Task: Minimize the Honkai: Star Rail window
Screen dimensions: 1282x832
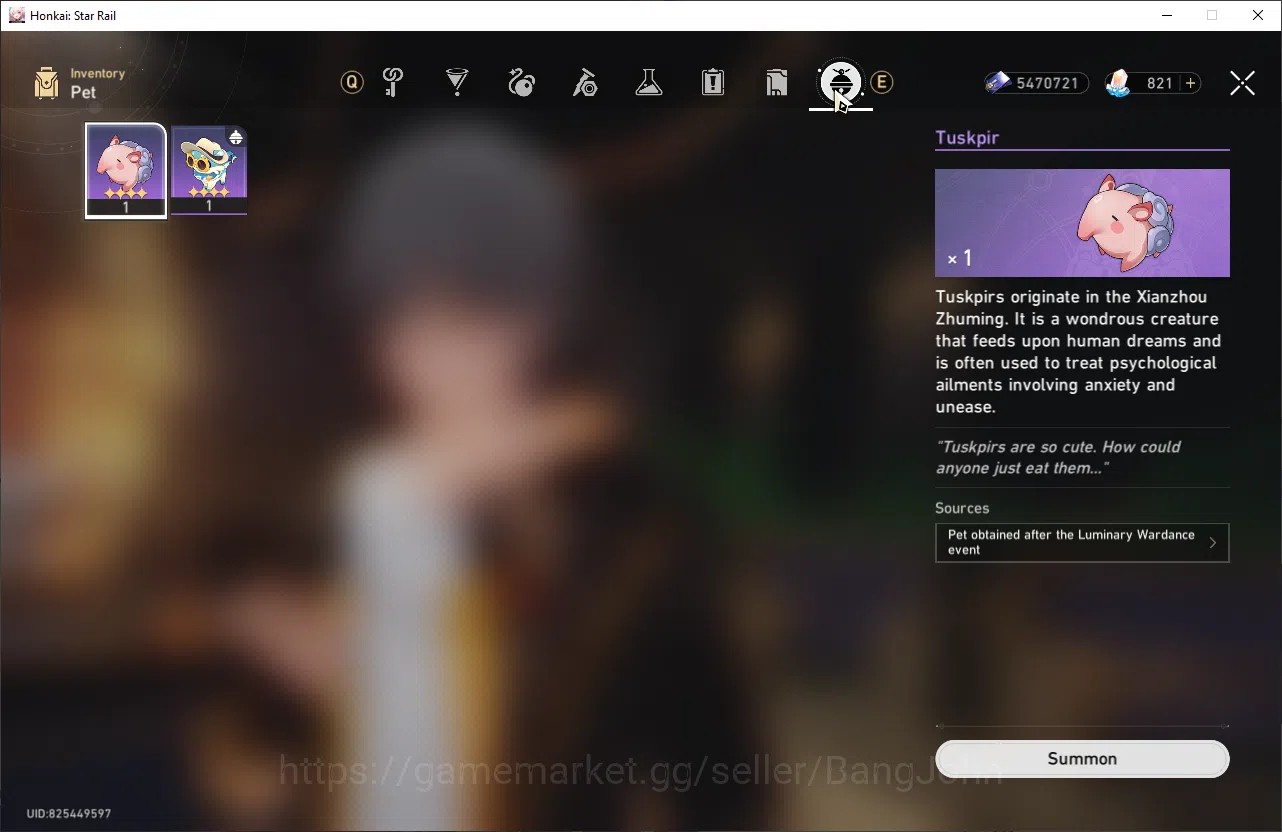Action: [x=1168, y=15]
